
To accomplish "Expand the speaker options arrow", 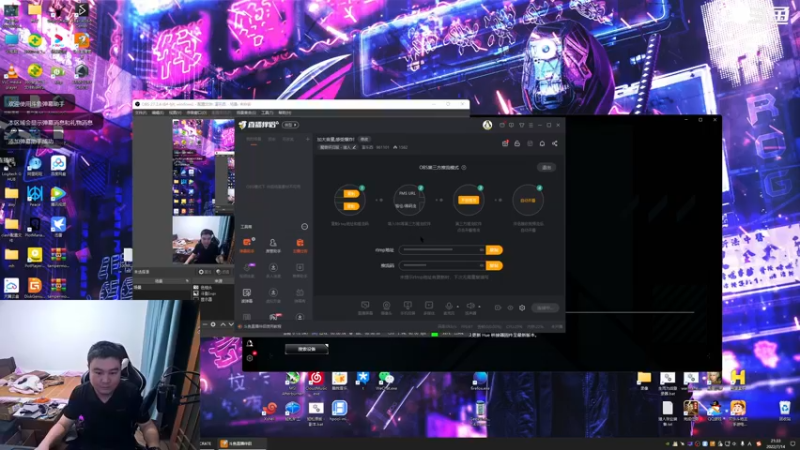I will click(480, 307).
